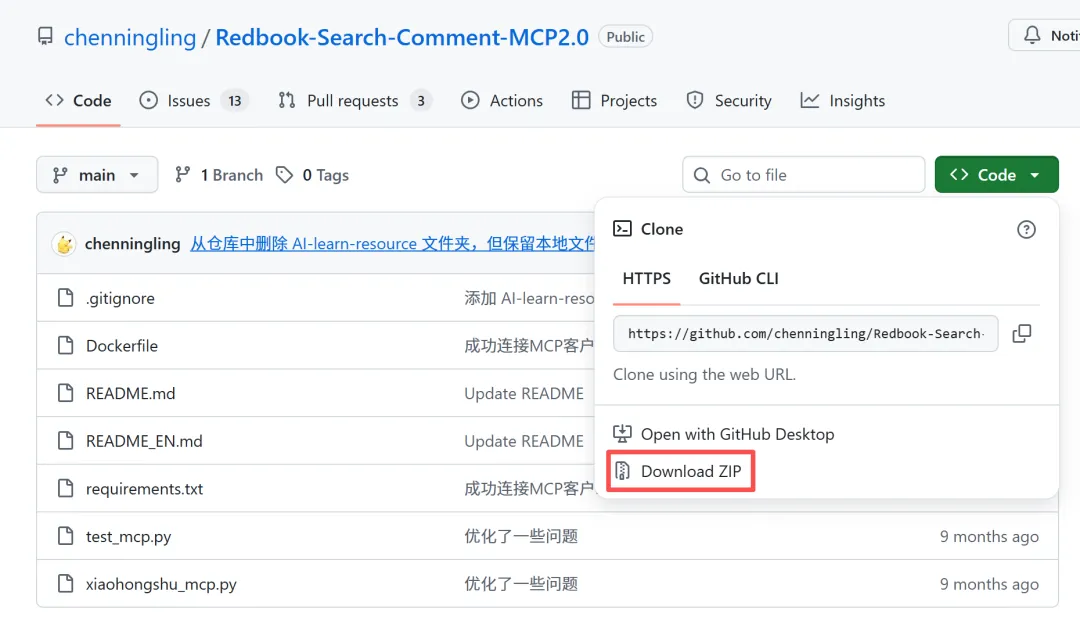
Task: Open the requirements.txt file
Action: coord(144,489)
